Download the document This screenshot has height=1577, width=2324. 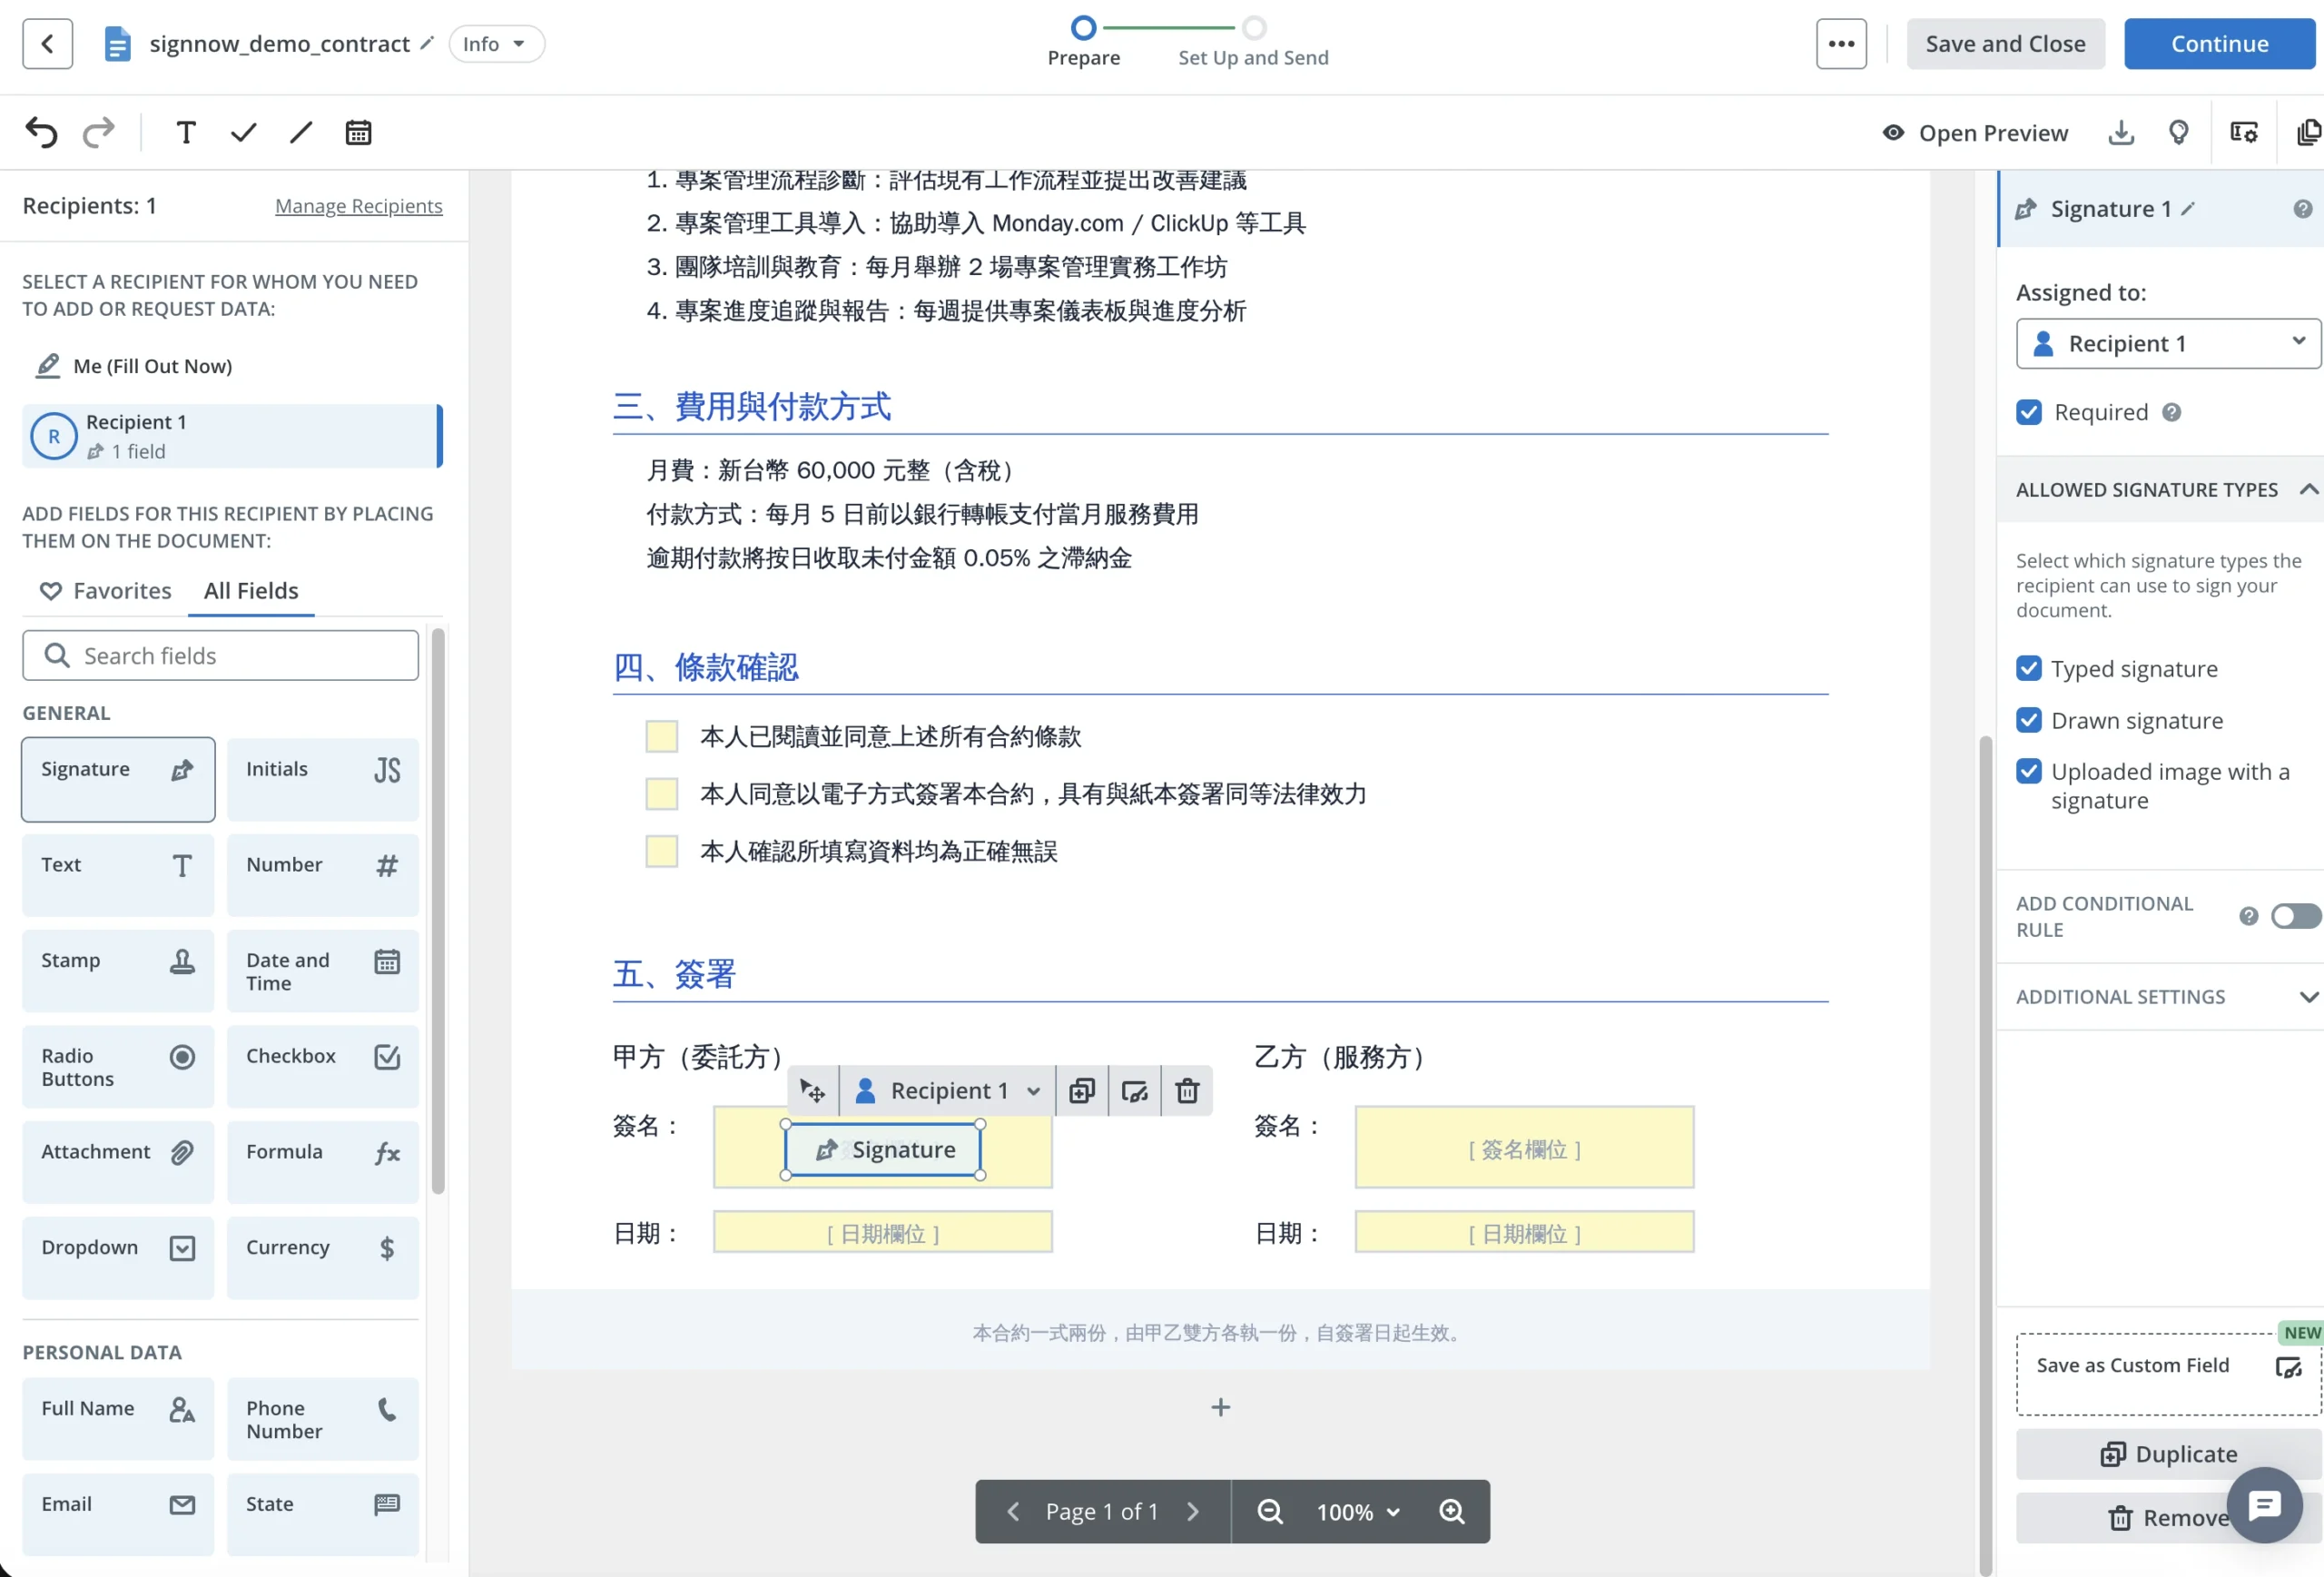click(2120, 132)
